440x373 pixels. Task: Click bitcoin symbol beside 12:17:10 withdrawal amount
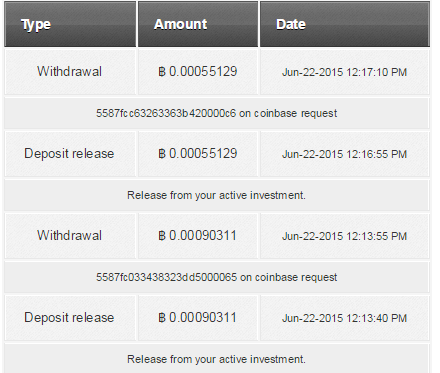coord(162,72)
